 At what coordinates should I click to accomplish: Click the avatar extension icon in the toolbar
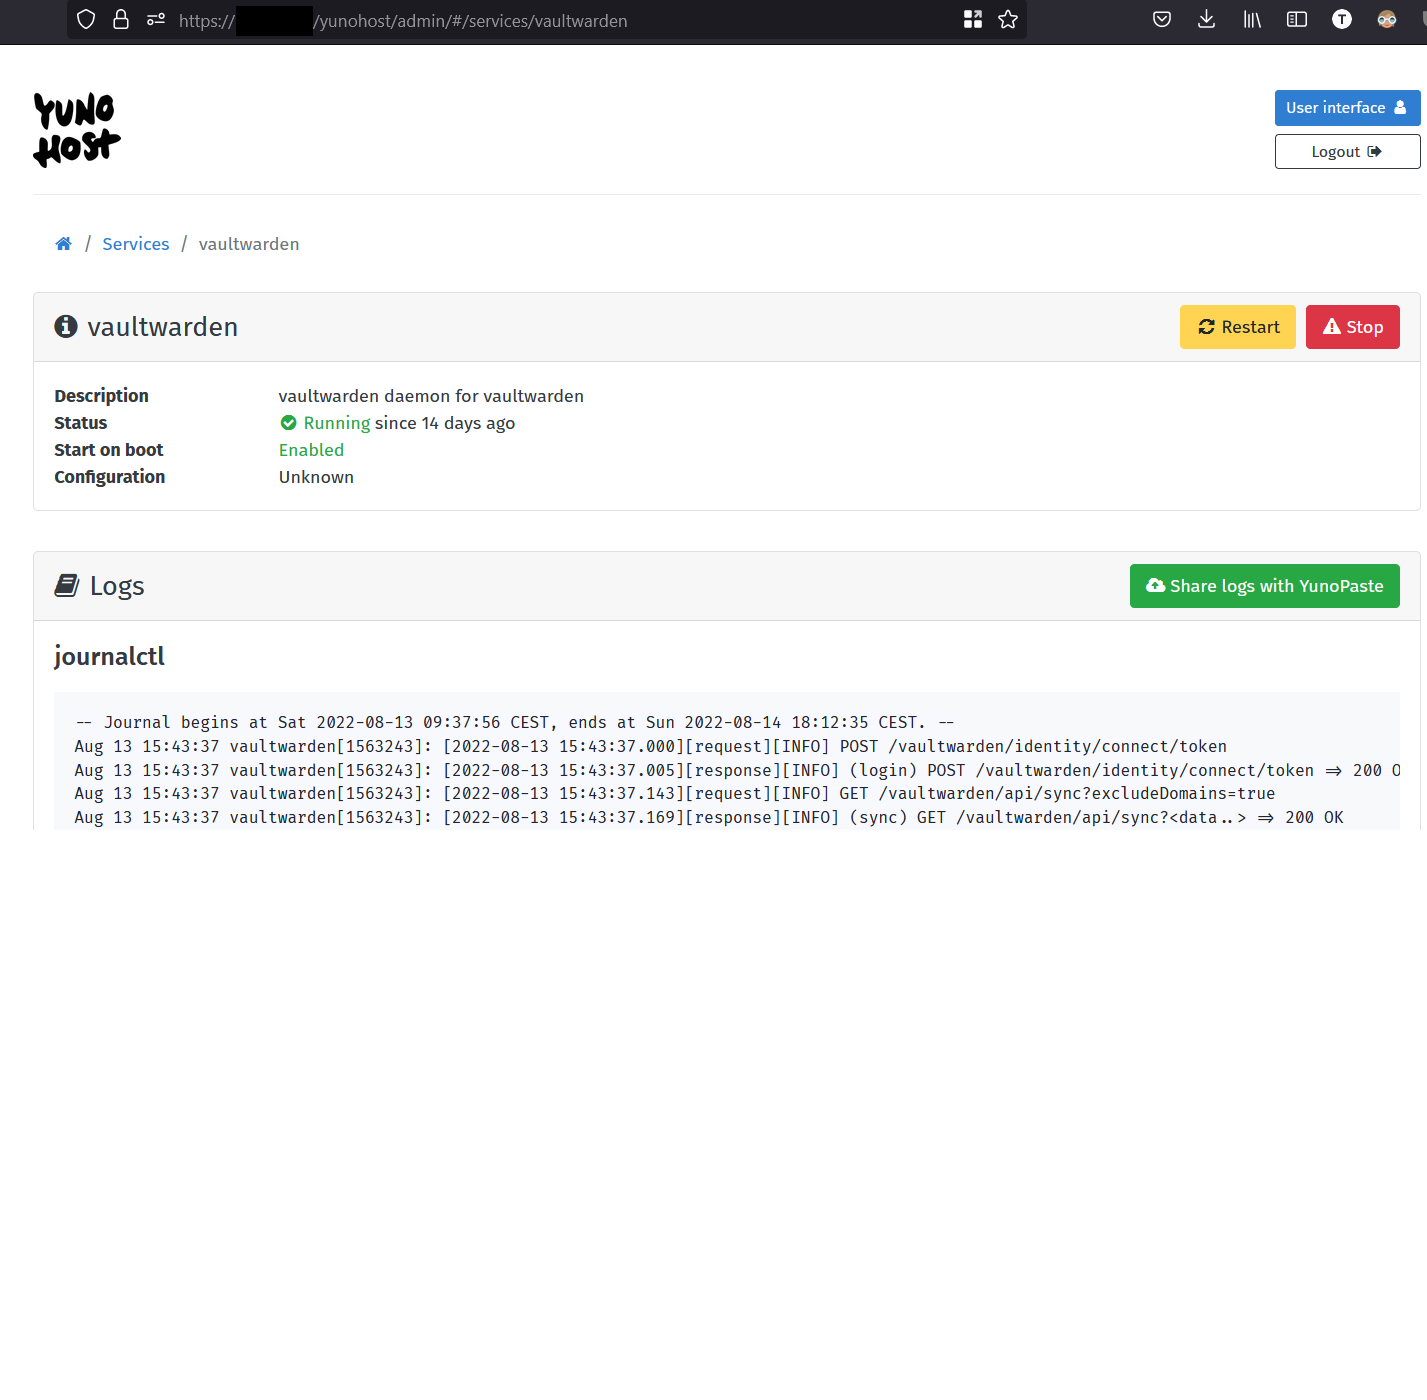pyautogui.click(x=1387, y=20)
